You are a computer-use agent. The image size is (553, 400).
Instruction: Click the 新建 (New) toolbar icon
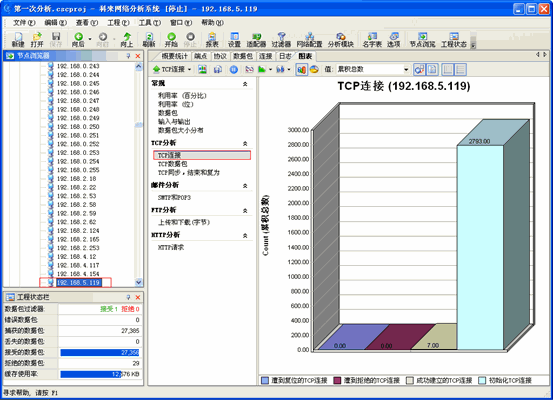click(x=18, y=40)
